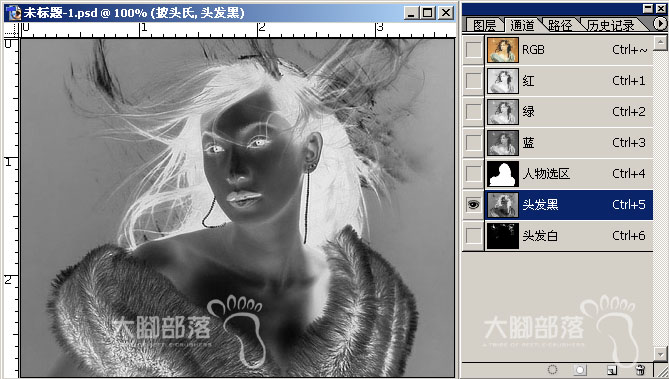Screen dimensions: 669x379
Task: Click the 人物选区 alpha channel thumbnail
Action: [503, 174]
